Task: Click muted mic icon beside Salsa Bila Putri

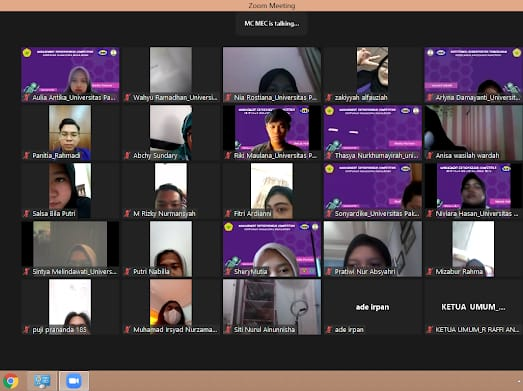Action: coord(26,214)
